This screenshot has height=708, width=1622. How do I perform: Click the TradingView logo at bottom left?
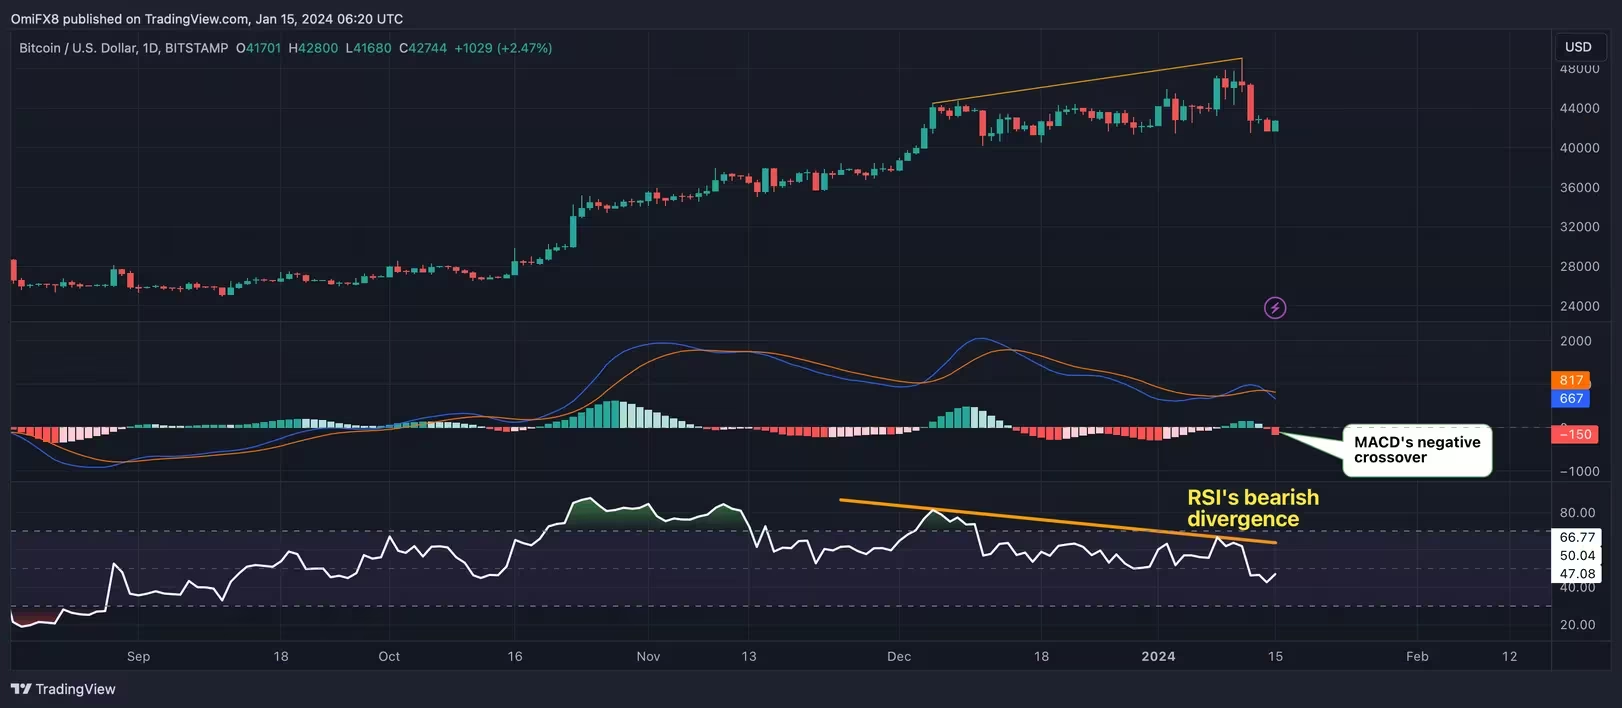(x=63, y=689)
